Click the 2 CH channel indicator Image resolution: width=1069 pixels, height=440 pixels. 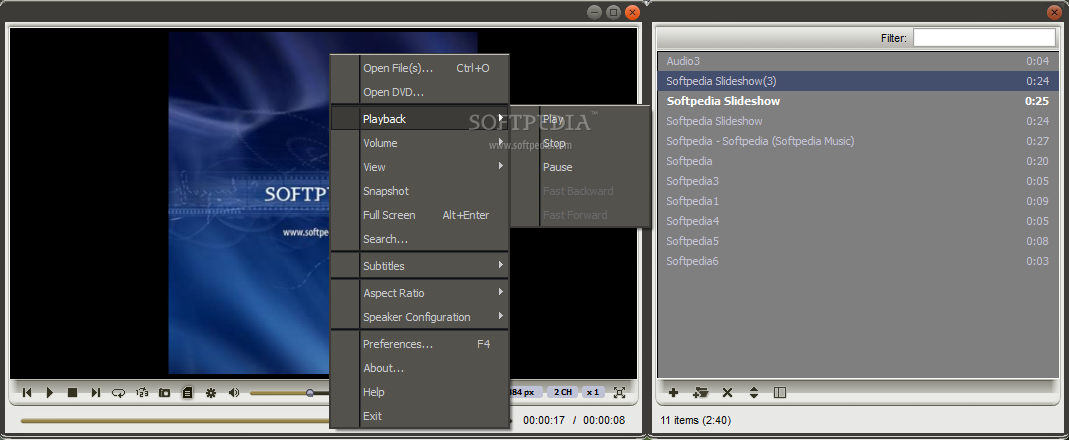click(x=562, y=392)
